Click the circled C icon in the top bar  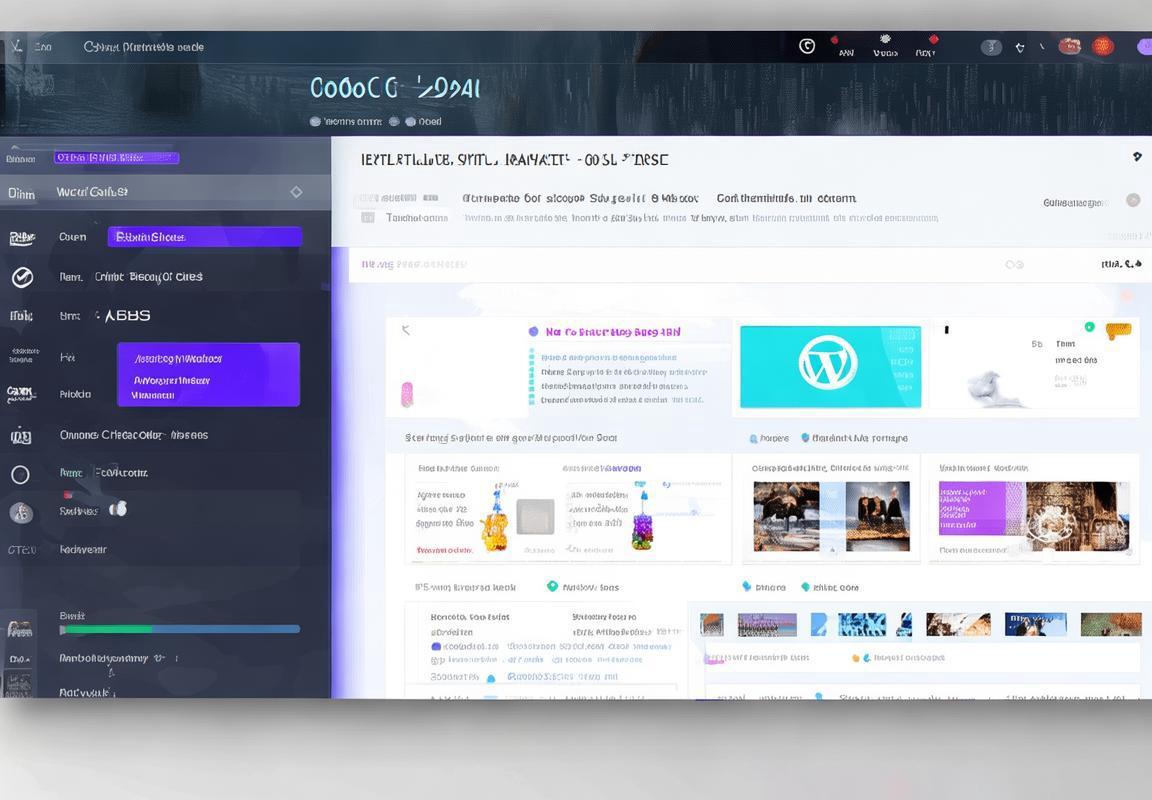pos(807,46)
